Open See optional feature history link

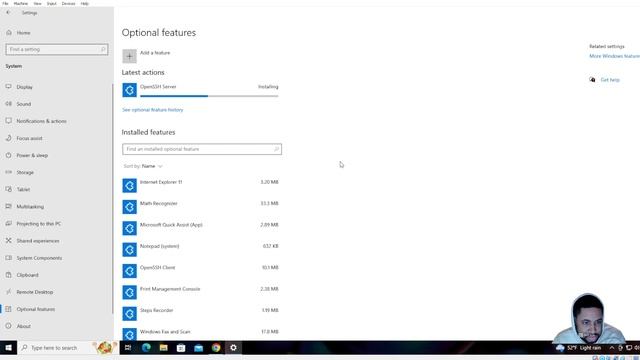click(x=153, y=110)
